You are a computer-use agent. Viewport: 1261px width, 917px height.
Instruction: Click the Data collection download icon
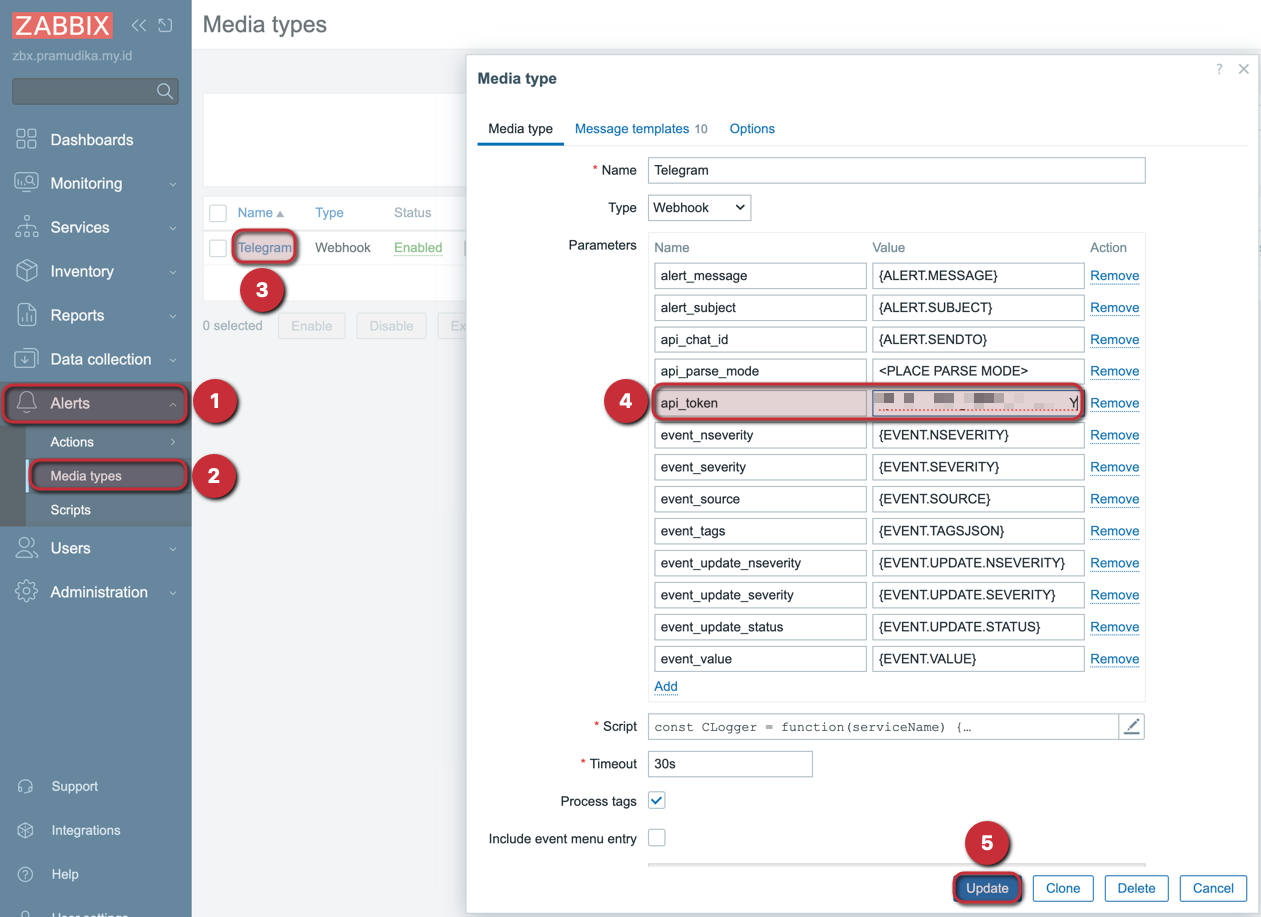[x=26, y=359]
